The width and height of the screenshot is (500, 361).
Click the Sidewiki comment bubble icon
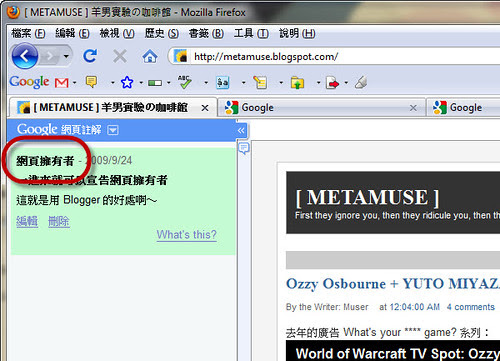(91, 82)
